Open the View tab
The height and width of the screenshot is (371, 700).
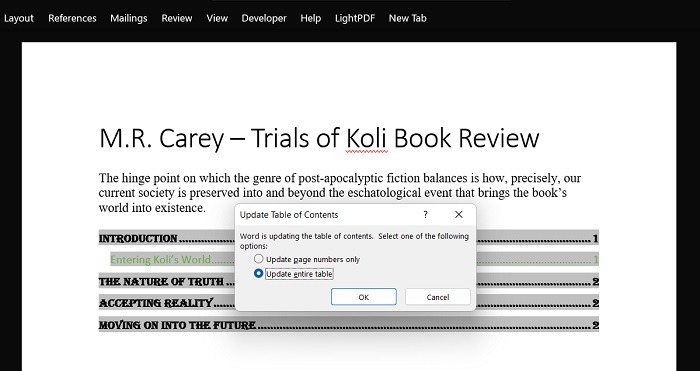tap(217, 18)
